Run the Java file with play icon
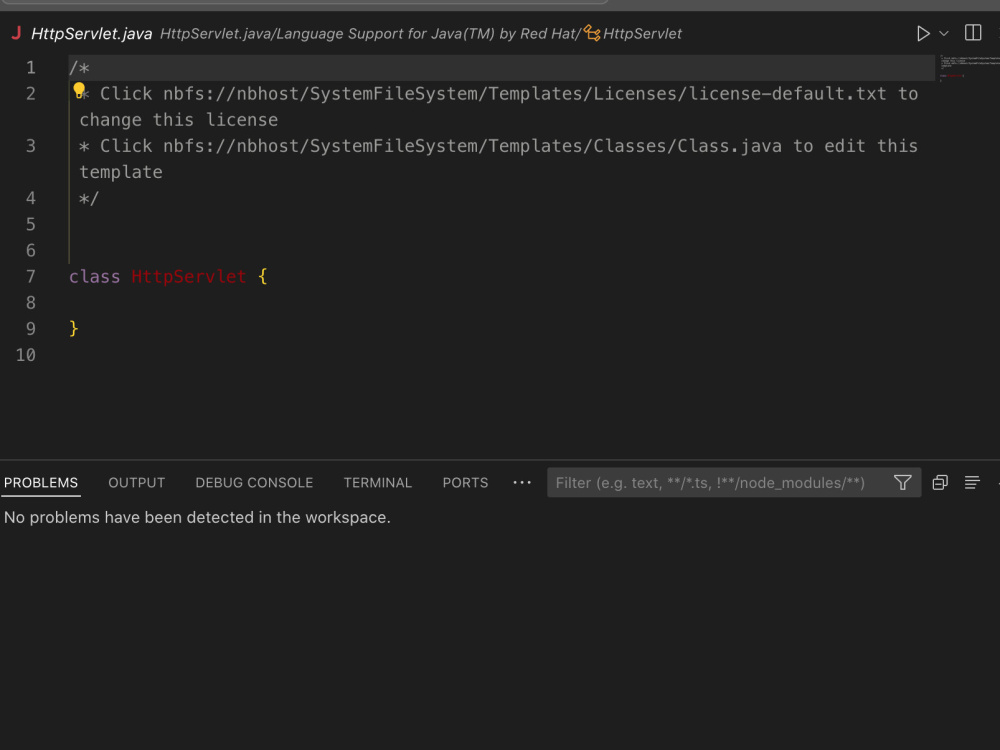The width and height of the screenshot is (1000, 750). click(922, 33)
